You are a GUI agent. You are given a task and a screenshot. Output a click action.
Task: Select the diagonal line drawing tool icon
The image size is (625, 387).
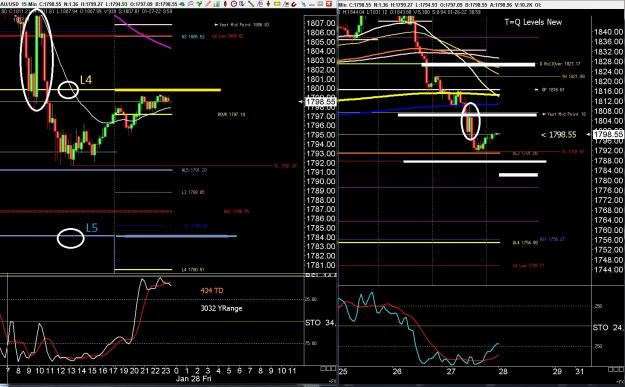pos(251,4)
